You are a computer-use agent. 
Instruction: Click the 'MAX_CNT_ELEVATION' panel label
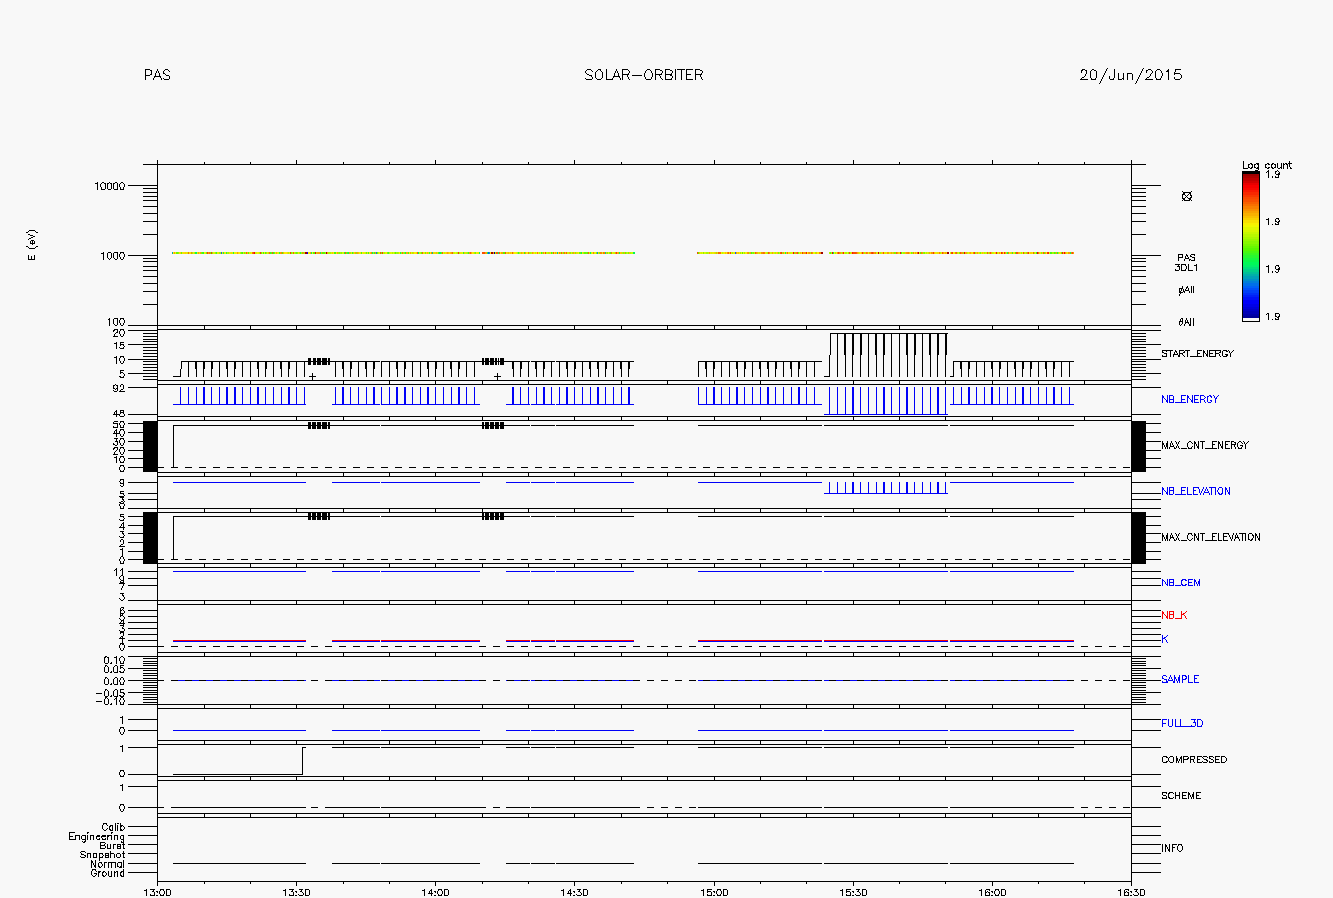pos(1211,537)
